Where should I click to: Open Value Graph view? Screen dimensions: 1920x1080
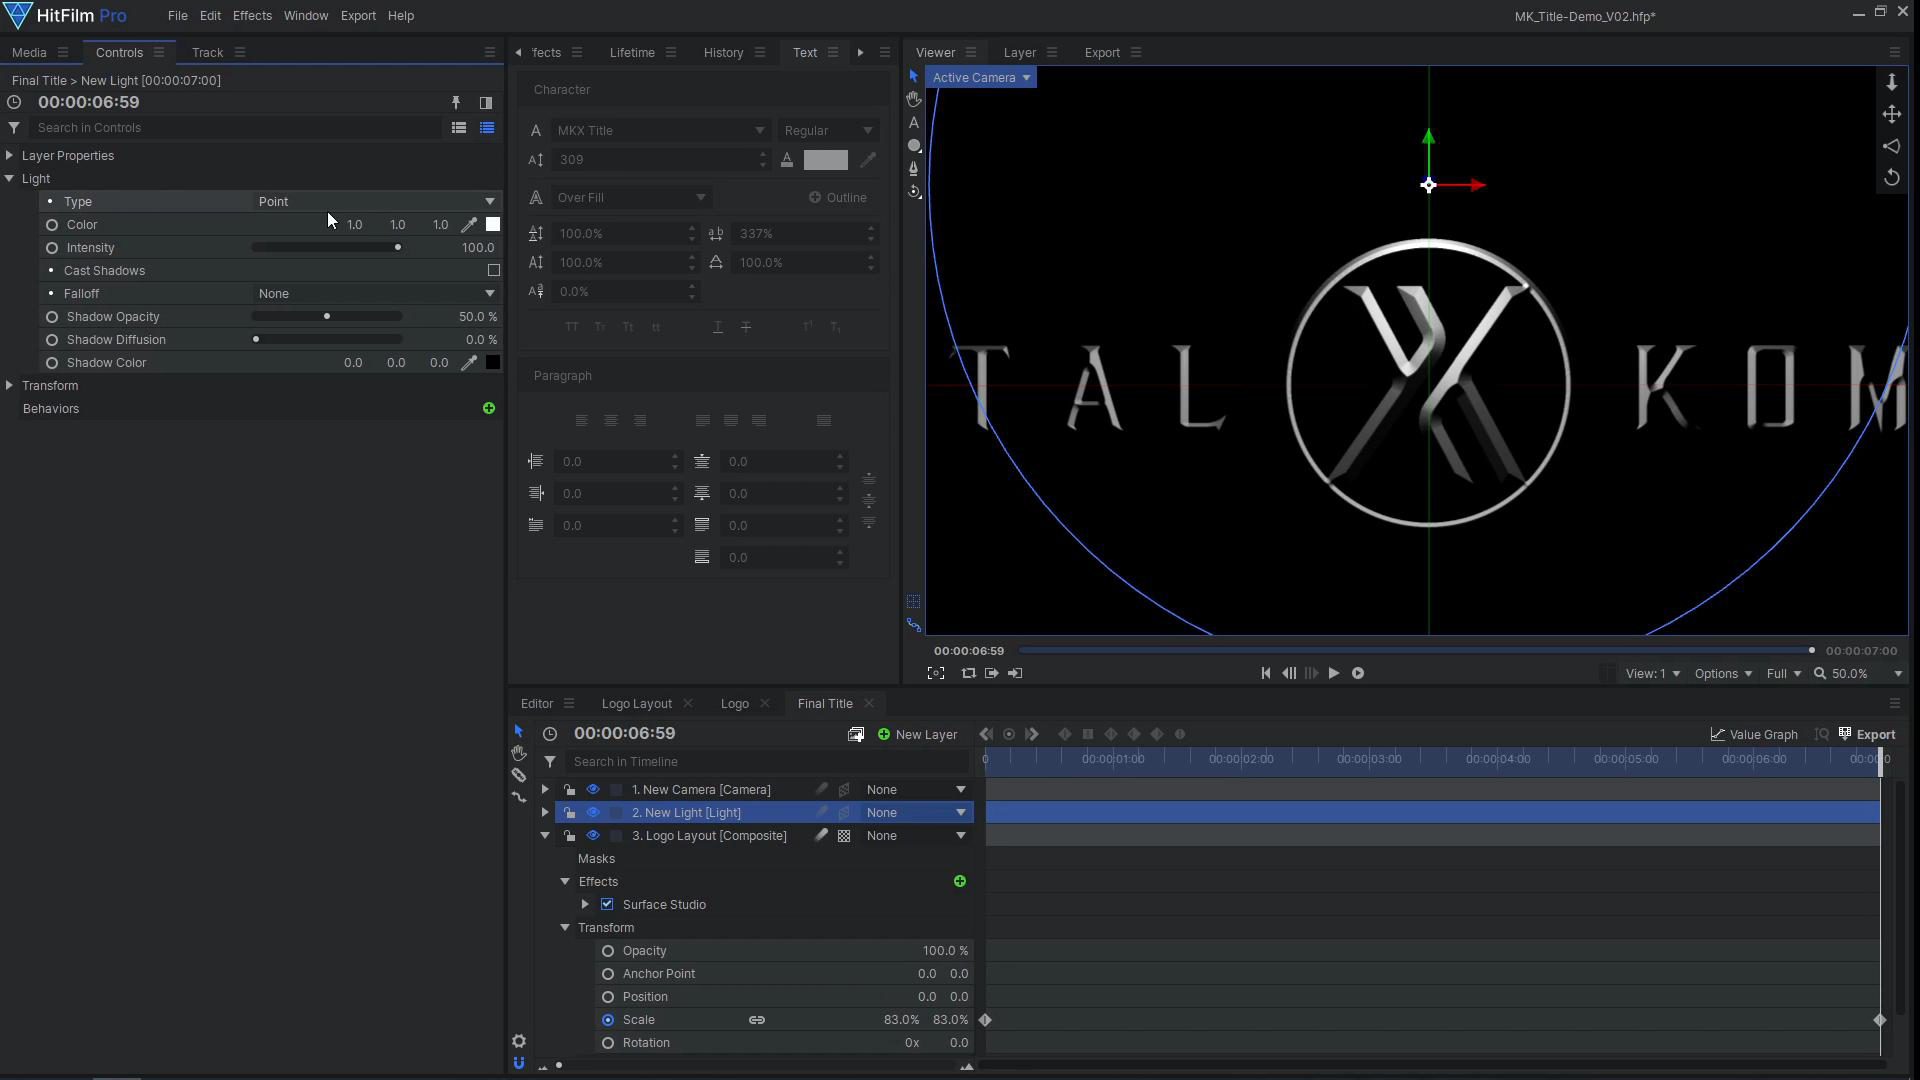[x=1754, y=734]
